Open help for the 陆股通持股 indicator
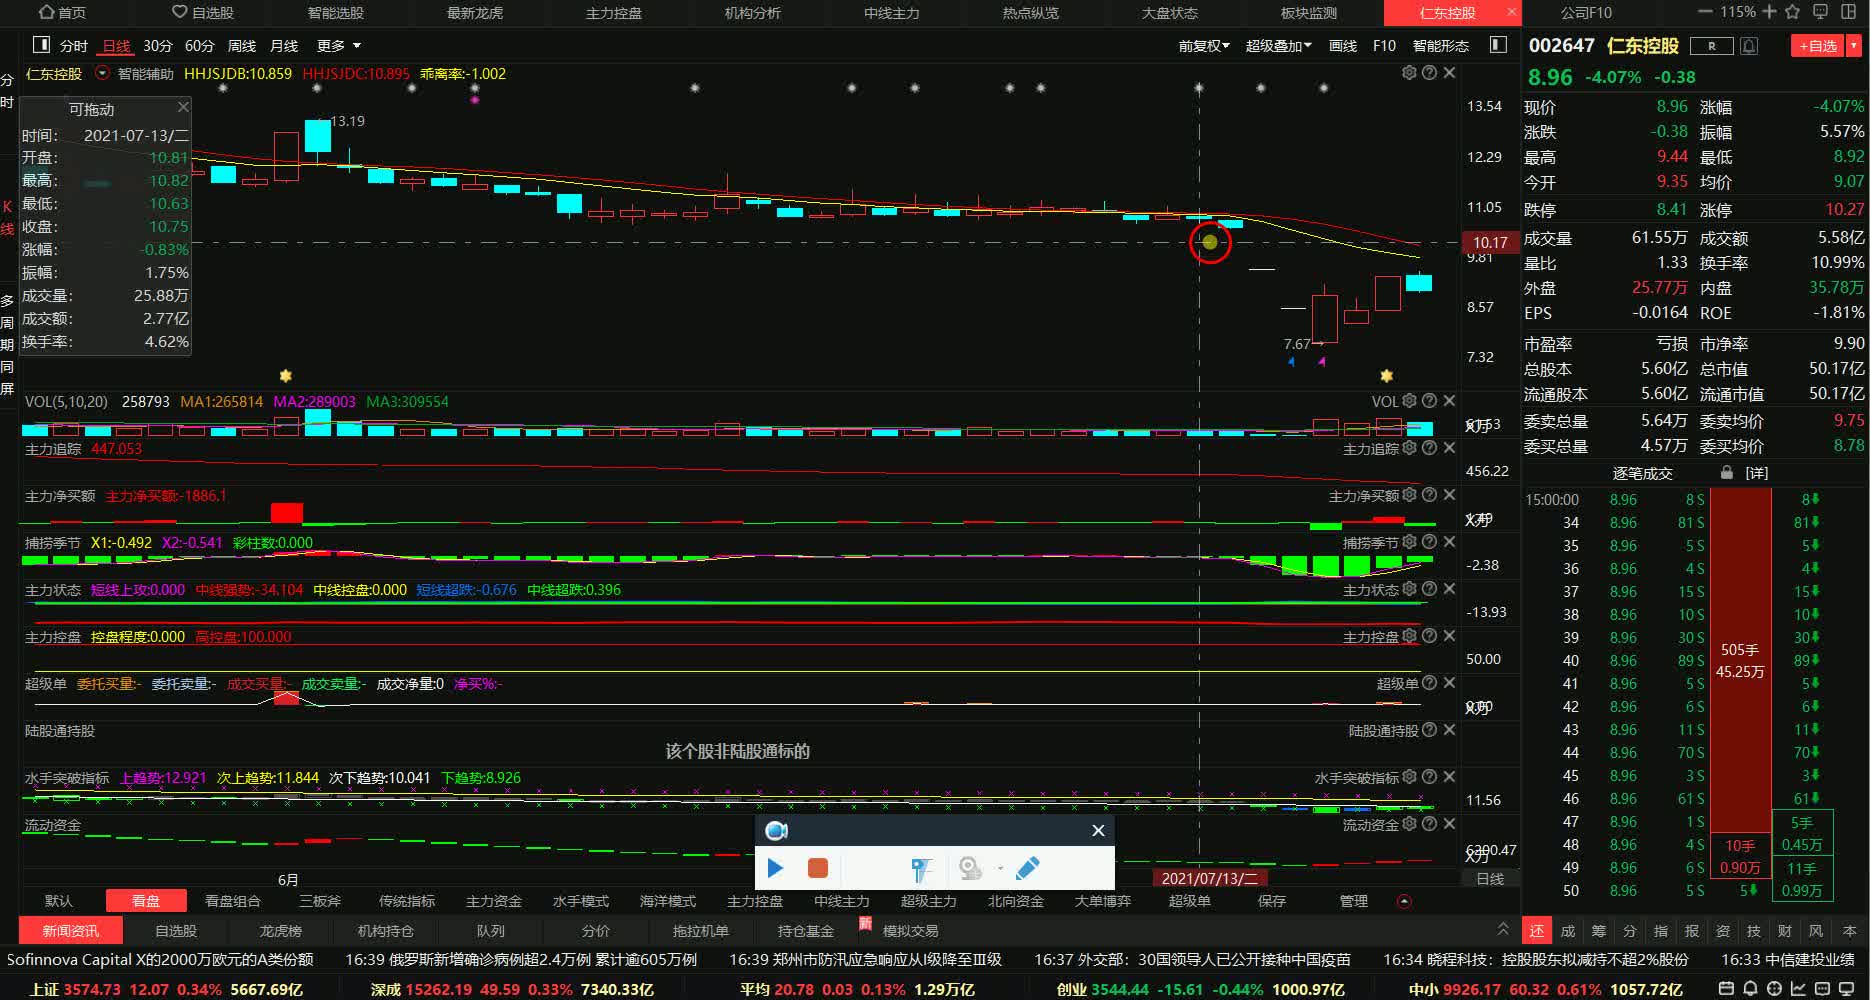Screen dimensions: 1870x1000 pos(1429,730)
